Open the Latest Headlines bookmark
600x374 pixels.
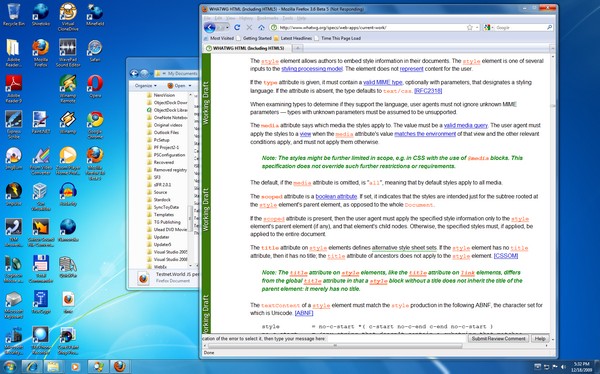293,38
